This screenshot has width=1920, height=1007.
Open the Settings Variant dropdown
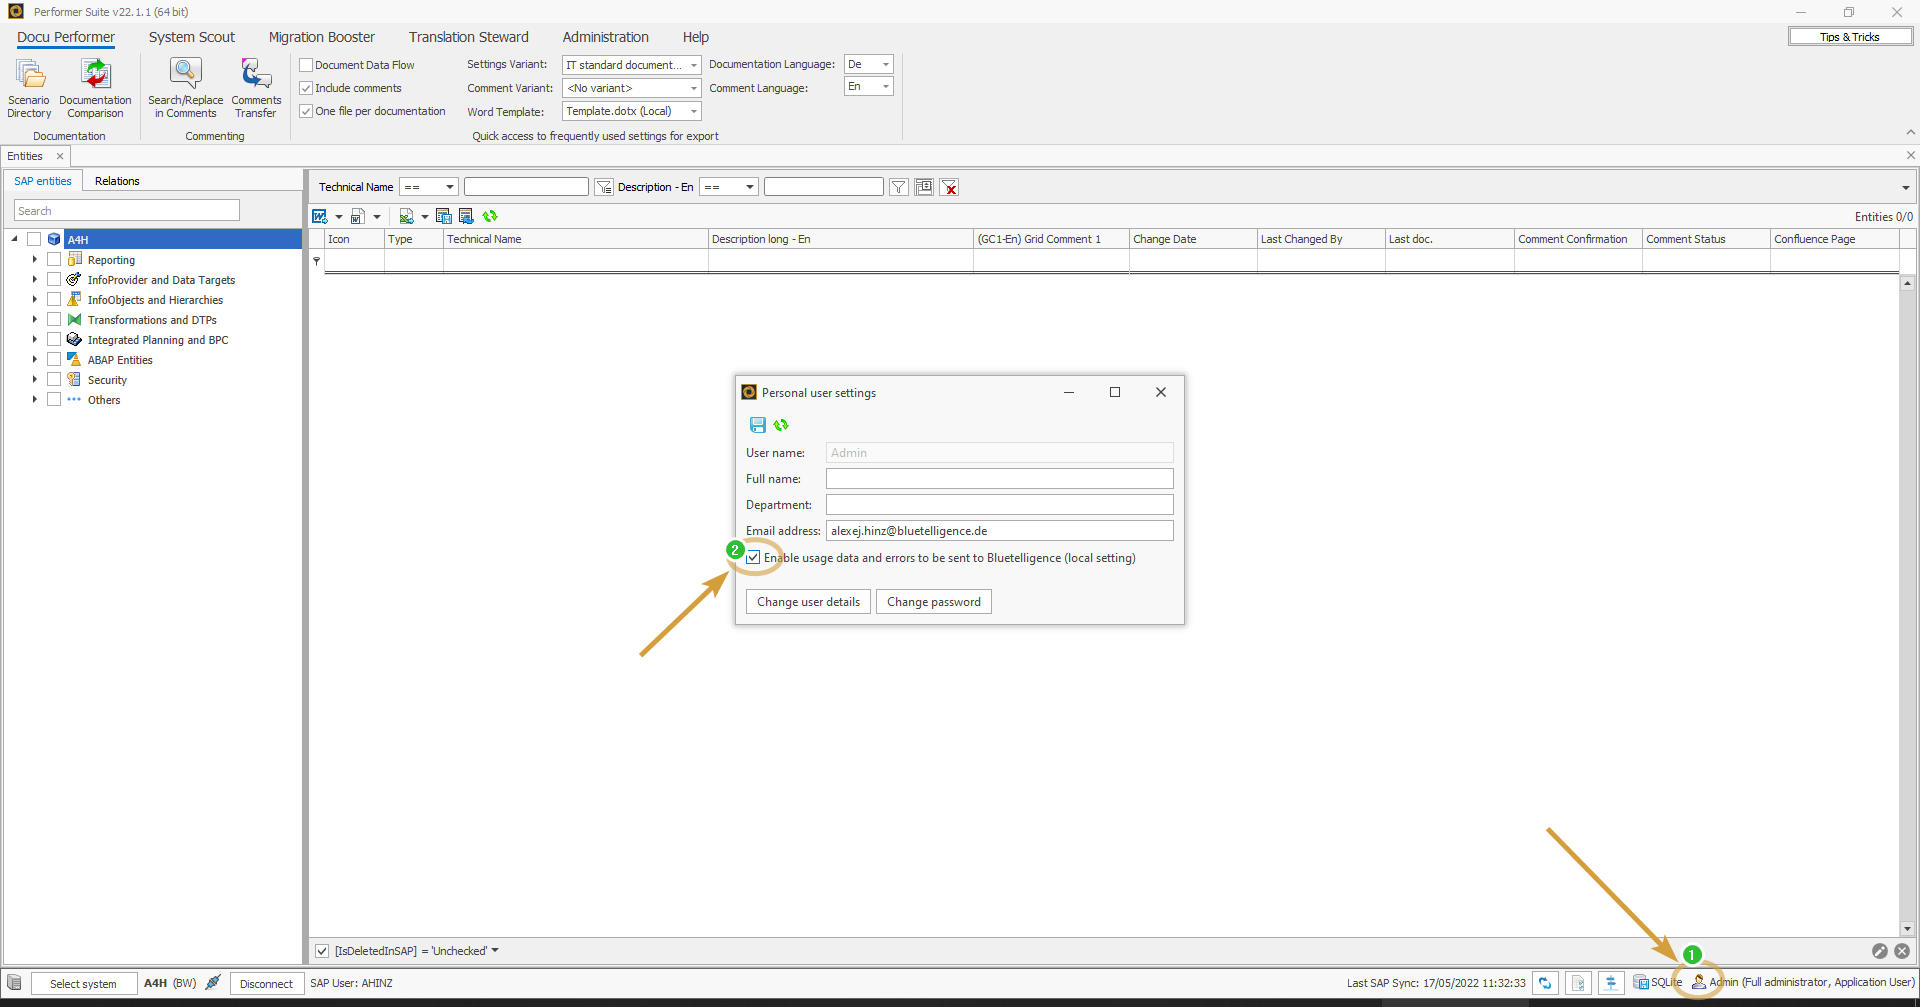[x=693, y=65]
